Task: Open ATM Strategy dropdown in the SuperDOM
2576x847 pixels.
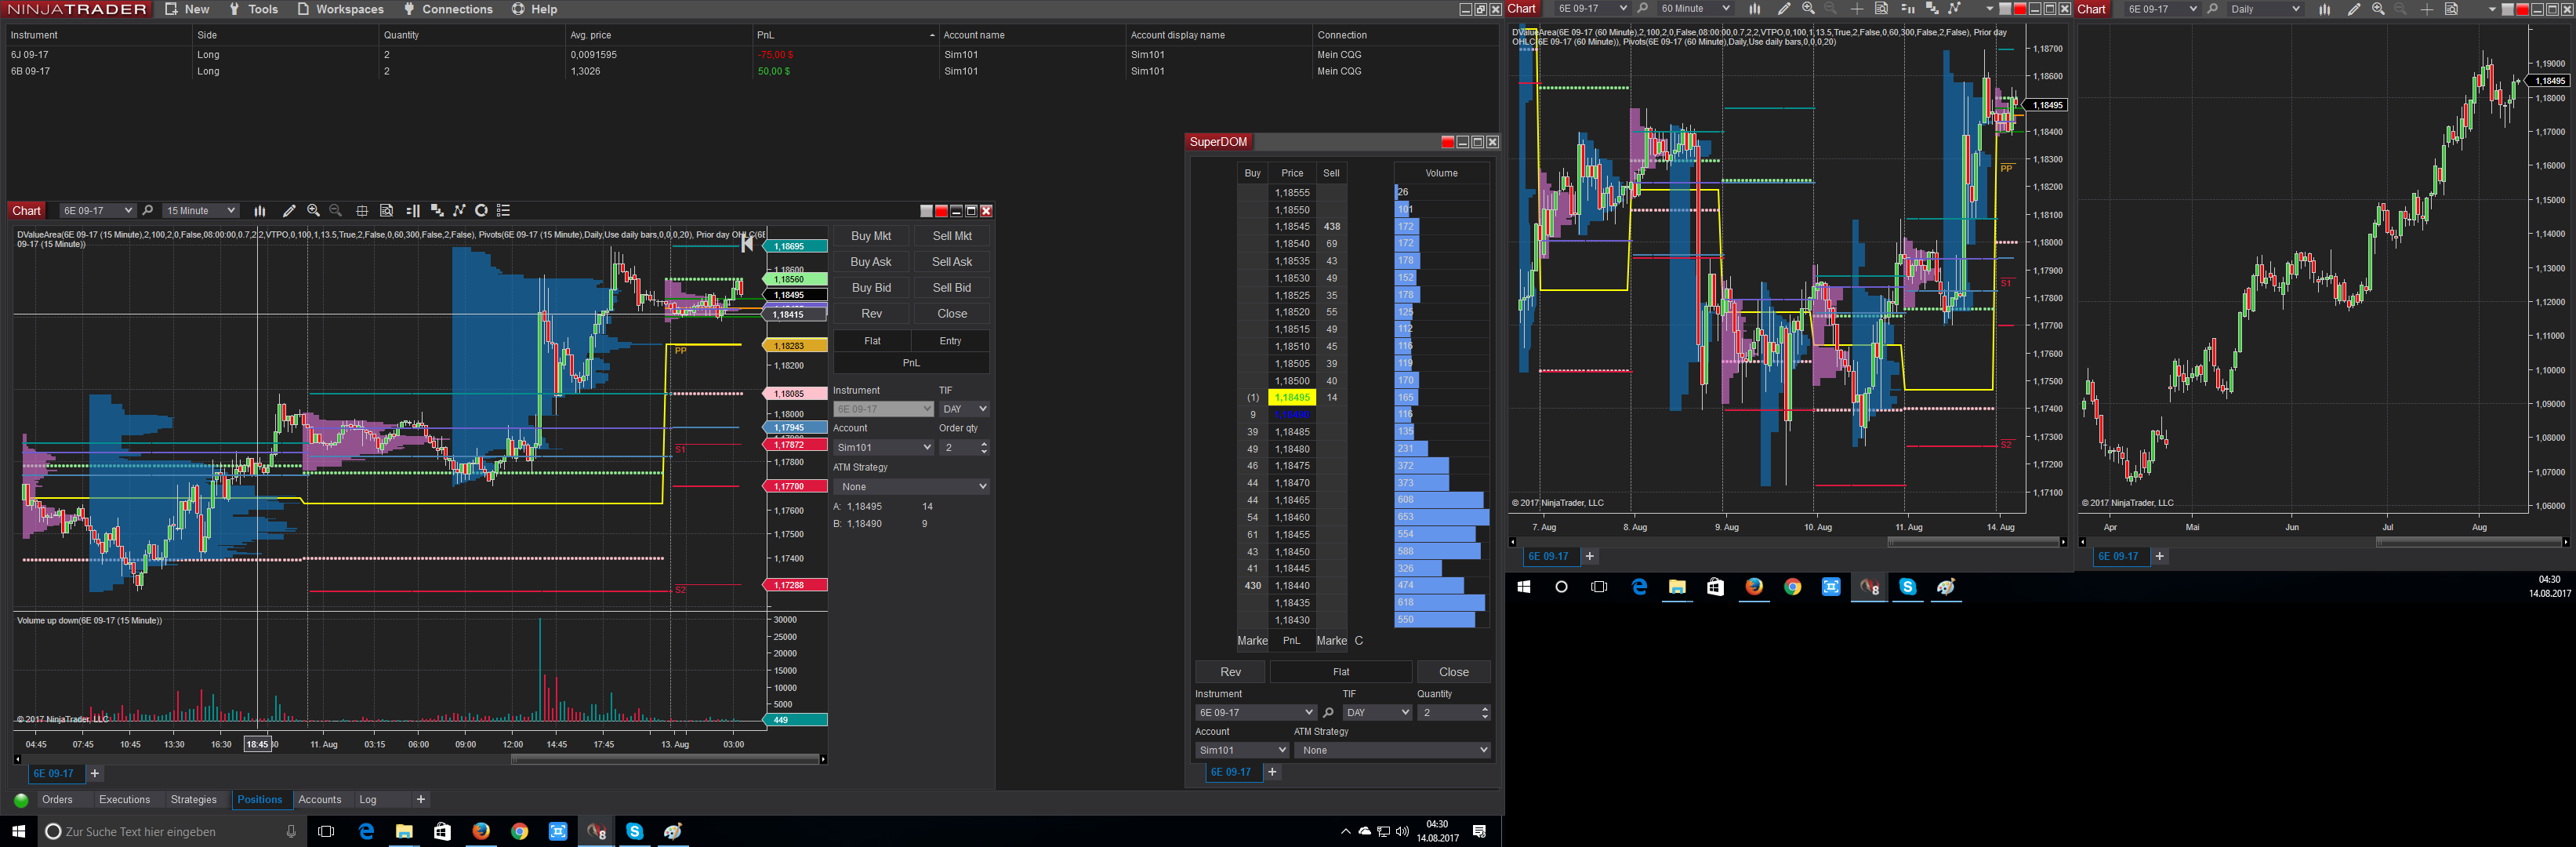Action: (x=1392, y=750)
